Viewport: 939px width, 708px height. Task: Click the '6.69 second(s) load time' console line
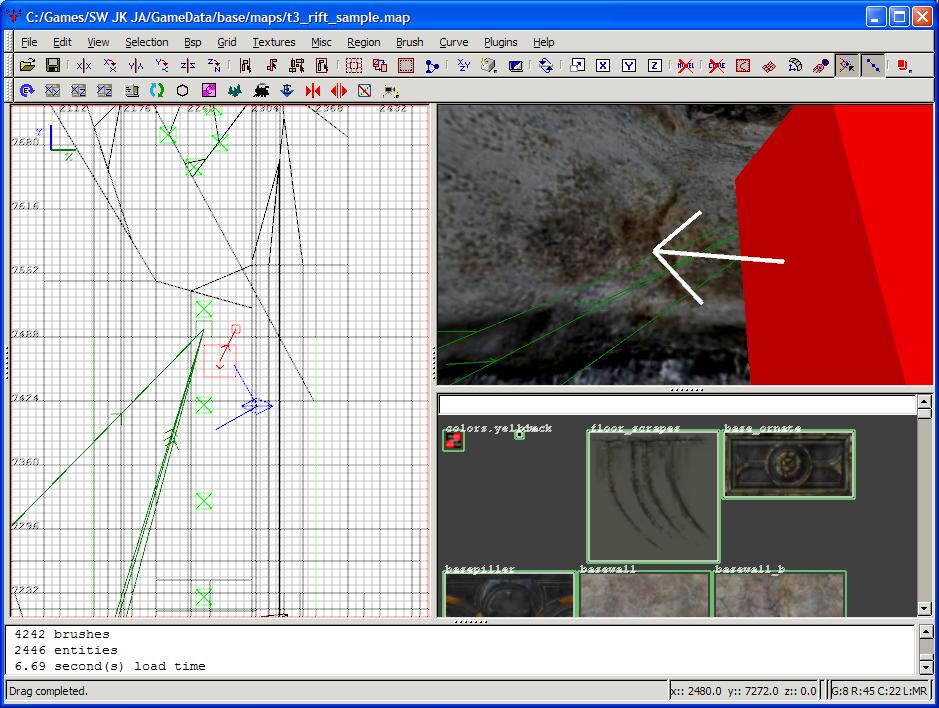110,666
